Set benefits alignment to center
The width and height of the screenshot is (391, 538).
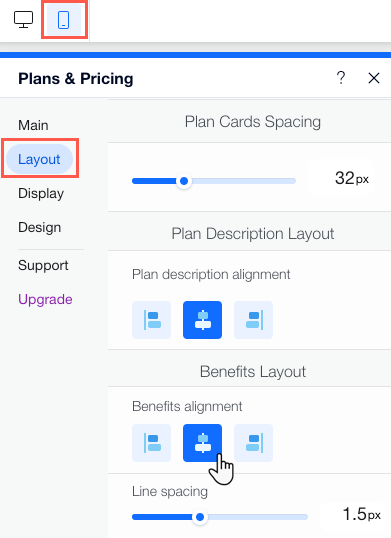pyautogui.click(x=202, y=443)
